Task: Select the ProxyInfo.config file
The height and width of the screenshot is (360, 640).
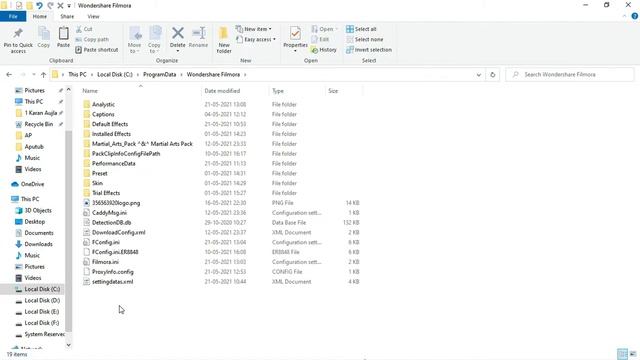Action: coord(113,272)
